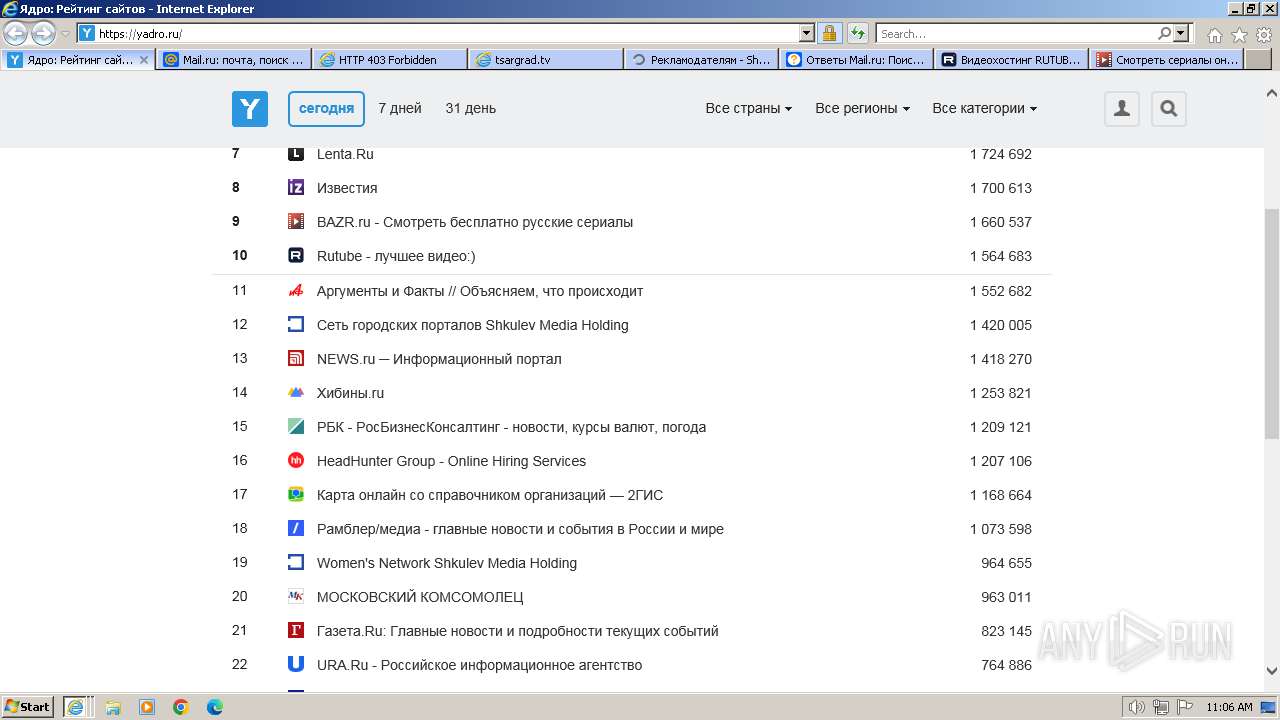Switch to the Смотреть сериалы tab

click(1167, 60)
